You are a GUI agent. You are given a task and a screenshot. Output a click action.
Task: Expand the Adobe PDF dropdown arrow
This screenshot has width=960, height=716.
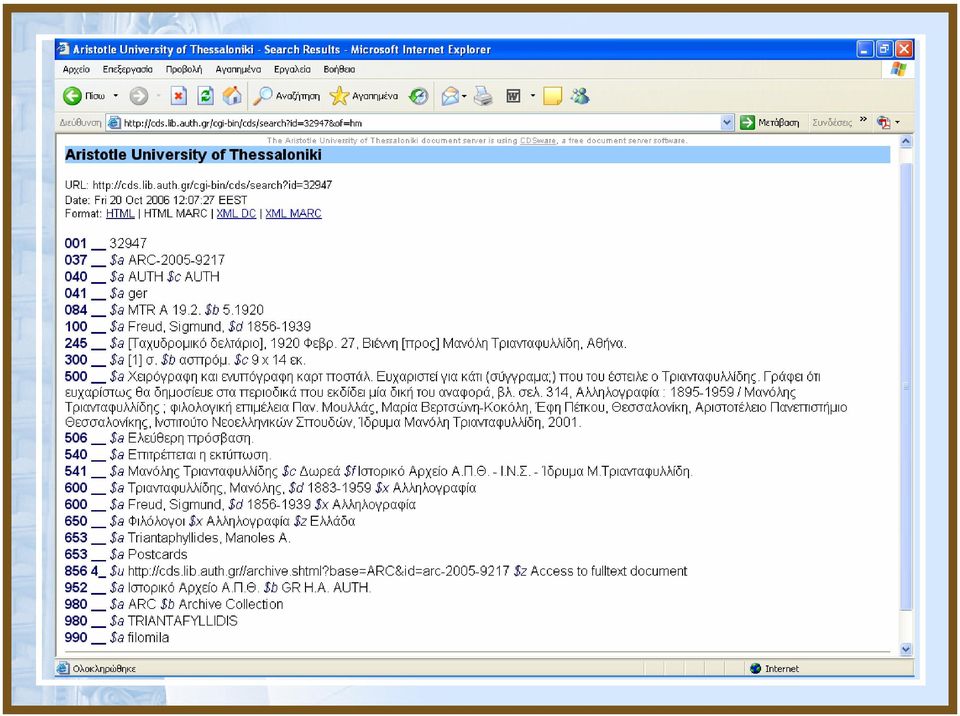898,122
